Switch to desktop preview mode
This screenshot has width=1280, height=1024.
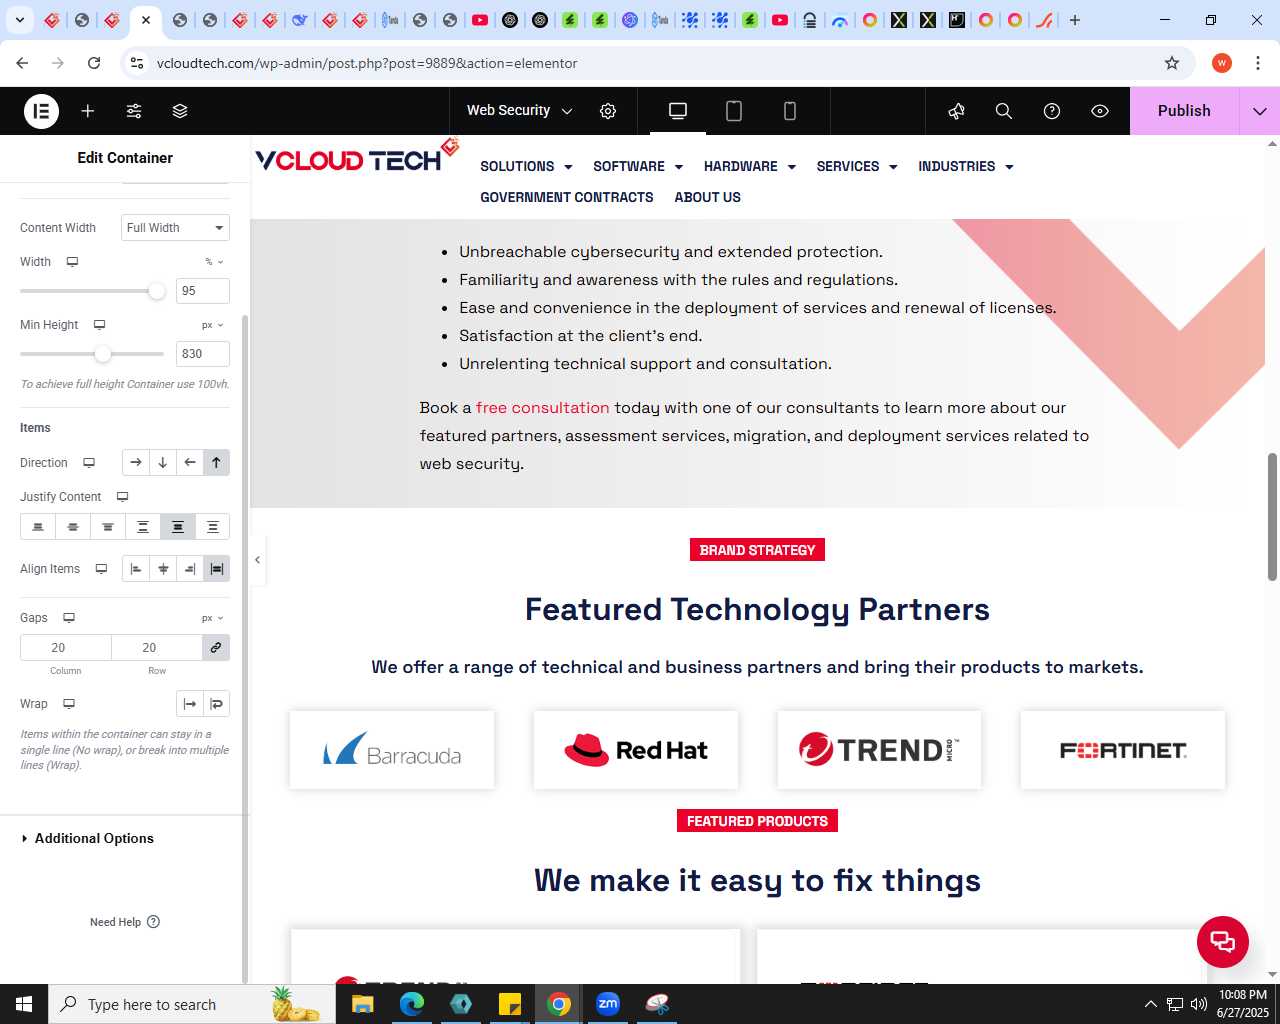pos(678,111)
